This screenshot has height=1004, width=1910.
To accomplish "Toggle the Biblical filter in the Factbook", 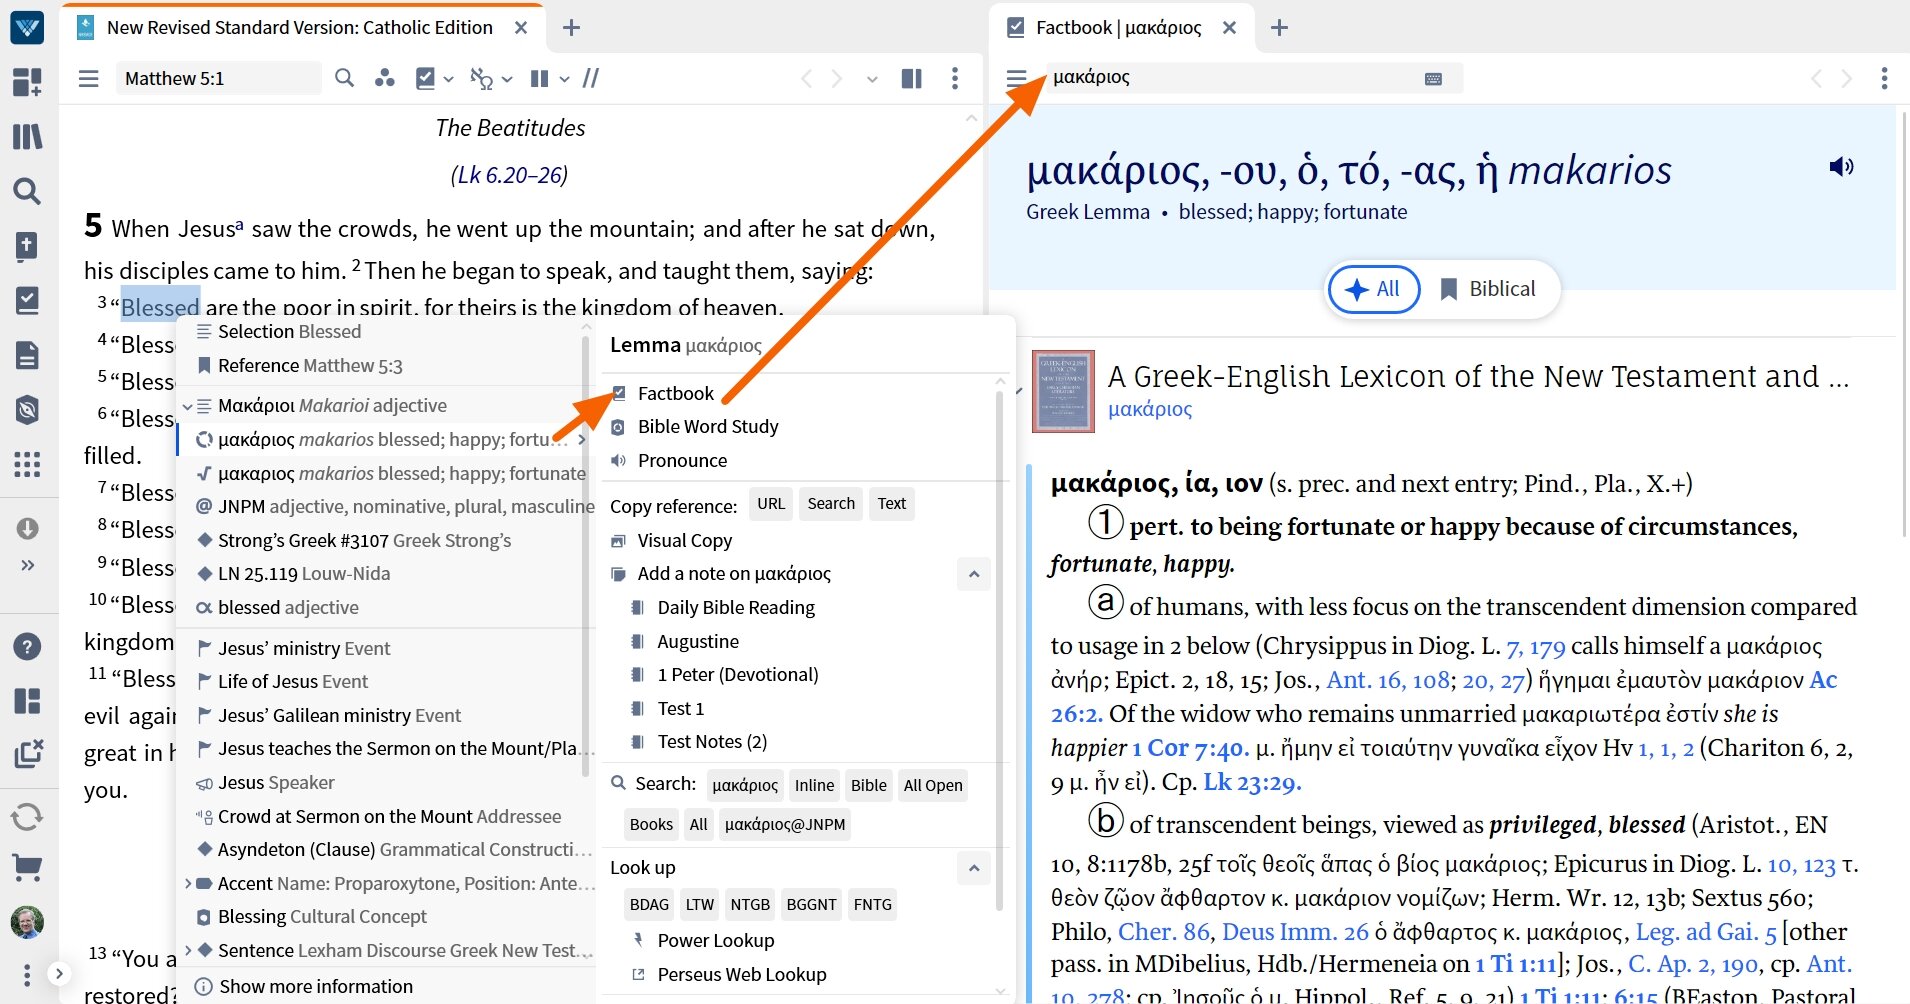I will 1487,289.
